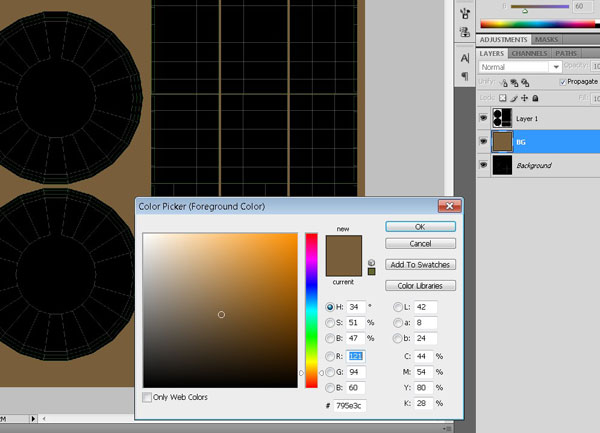Hide the Layer 1 layer visibility eye
This screenshot has width=600, height=433.
[485, 119]
